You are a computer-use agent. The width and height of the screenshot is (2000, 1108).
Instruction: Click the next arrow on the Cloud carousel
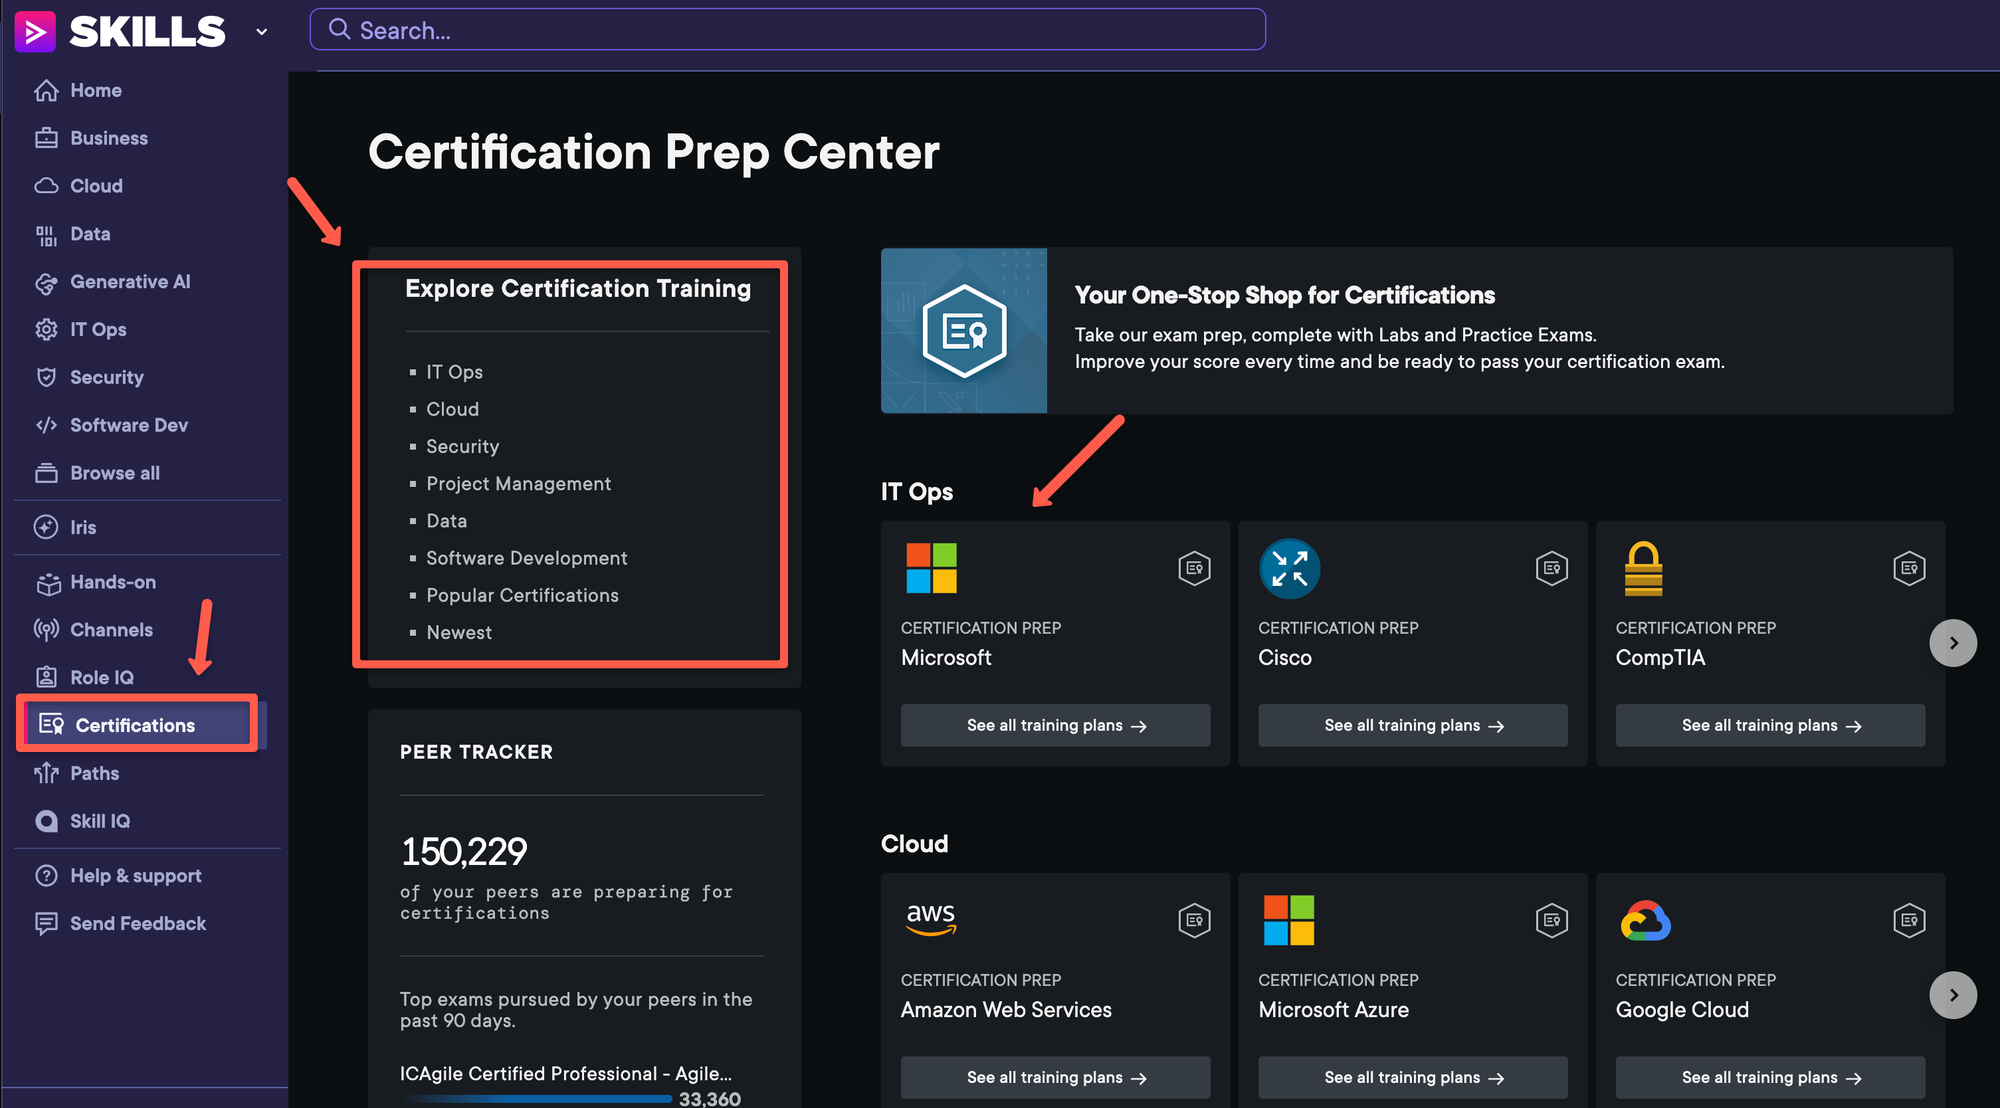(x=1954, y=995)
